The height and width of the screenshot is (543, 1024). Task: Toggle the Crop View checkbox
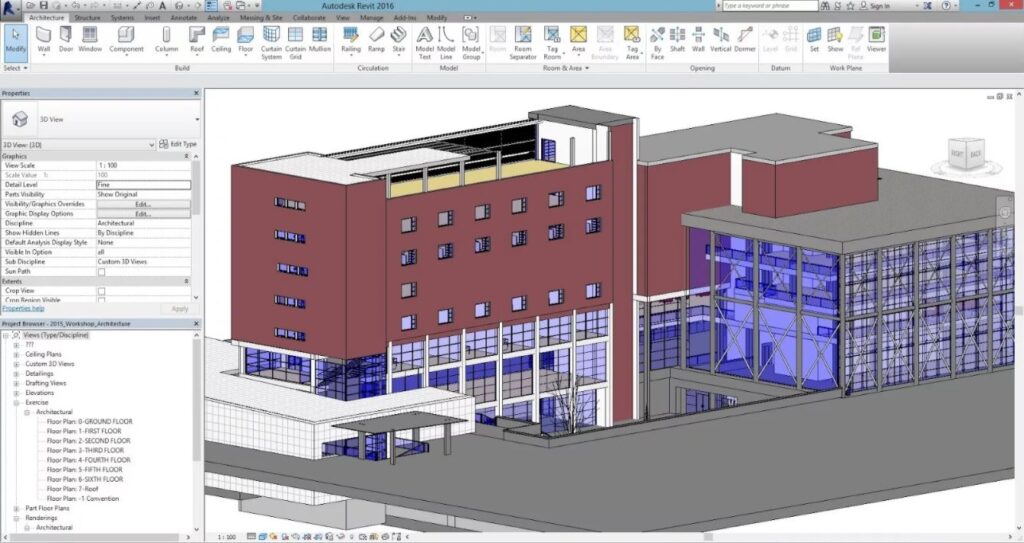tap(101, 291)
